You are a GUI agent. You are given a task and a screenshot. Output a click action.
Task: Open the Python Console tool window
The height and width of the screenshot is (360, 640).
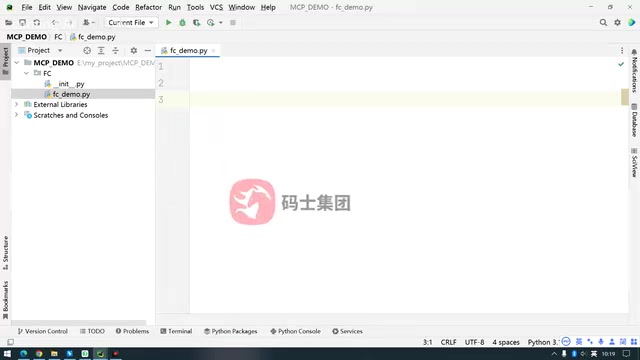(x=296, y=331)
